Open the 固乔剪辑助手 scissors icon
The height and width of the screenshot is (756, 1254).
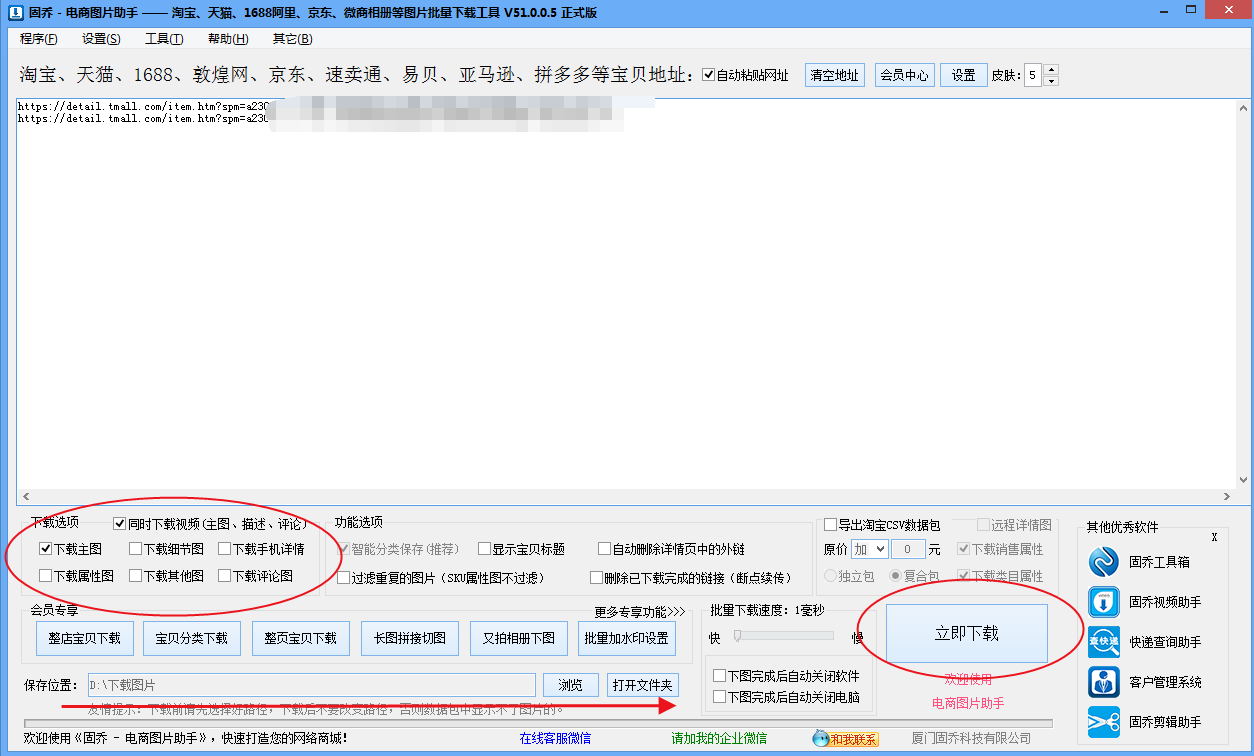1104,722
